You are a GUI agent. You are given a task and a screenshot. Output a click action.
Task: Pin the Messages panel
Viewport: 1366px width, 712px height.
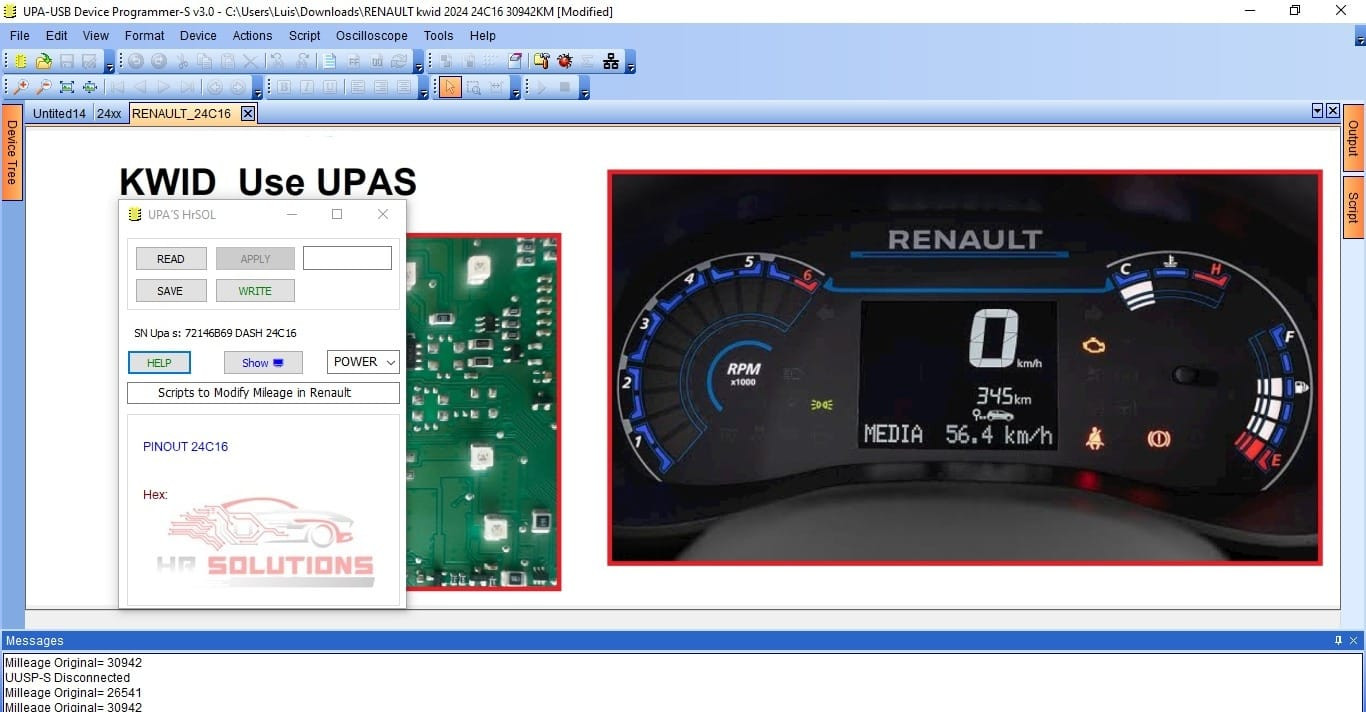pos(1338,640)
